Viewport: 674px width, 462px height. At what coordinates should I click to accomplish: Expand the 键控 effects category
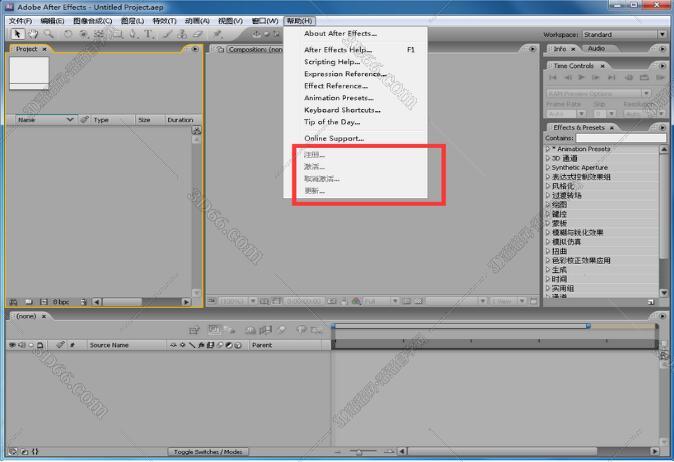coord(548,214)
